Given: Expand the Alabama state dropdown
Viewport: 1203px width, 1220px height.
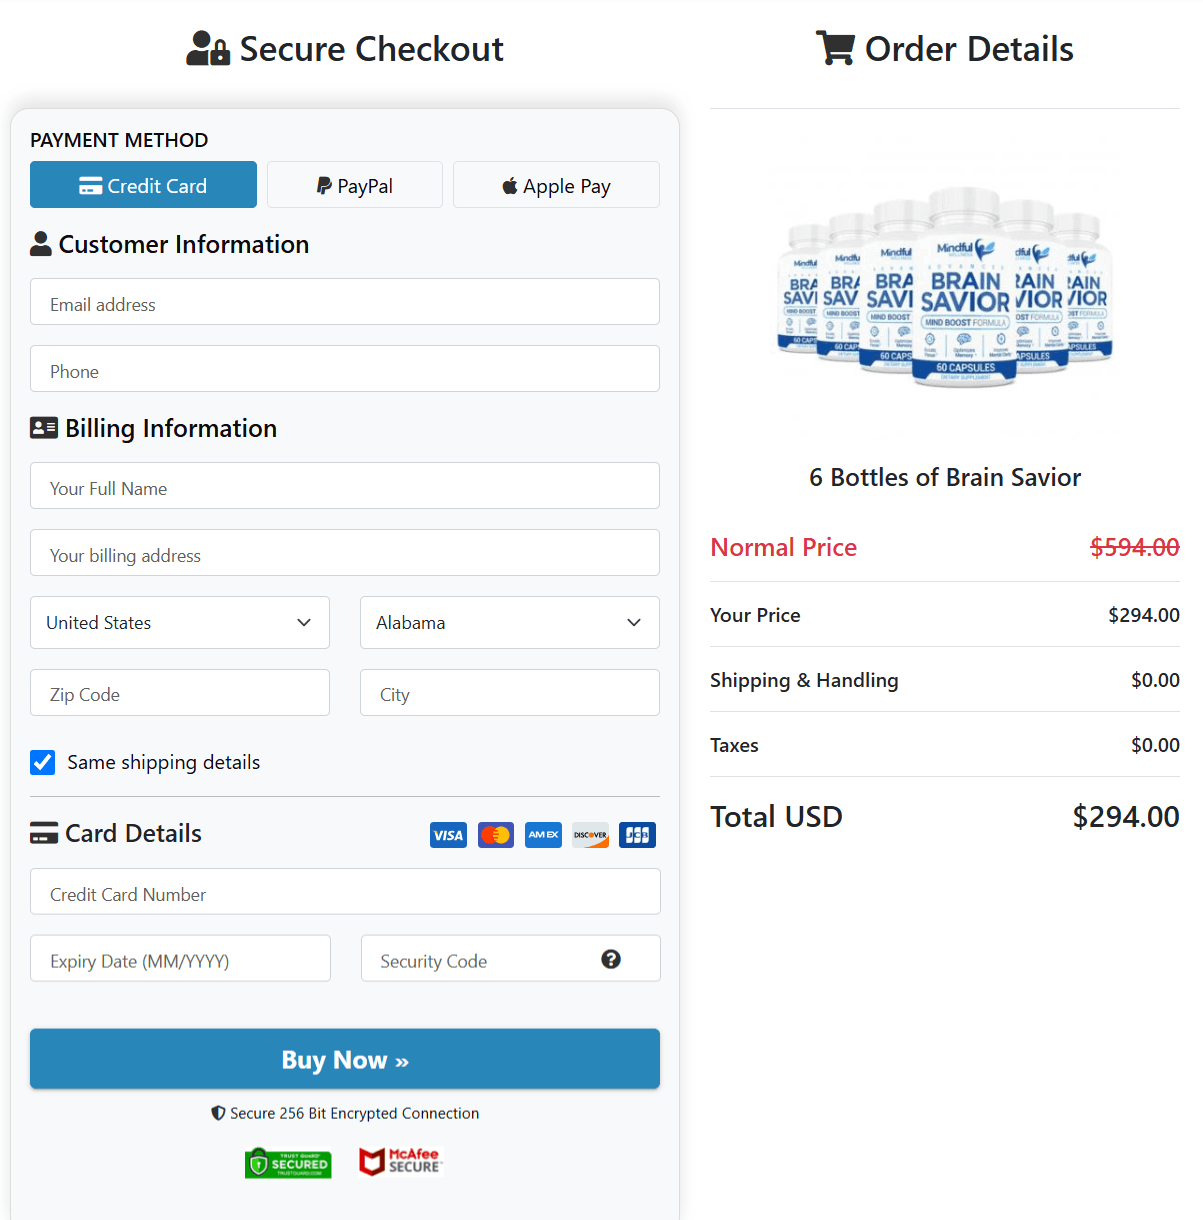Looking at the screenshot, I should tap(509, 622).
